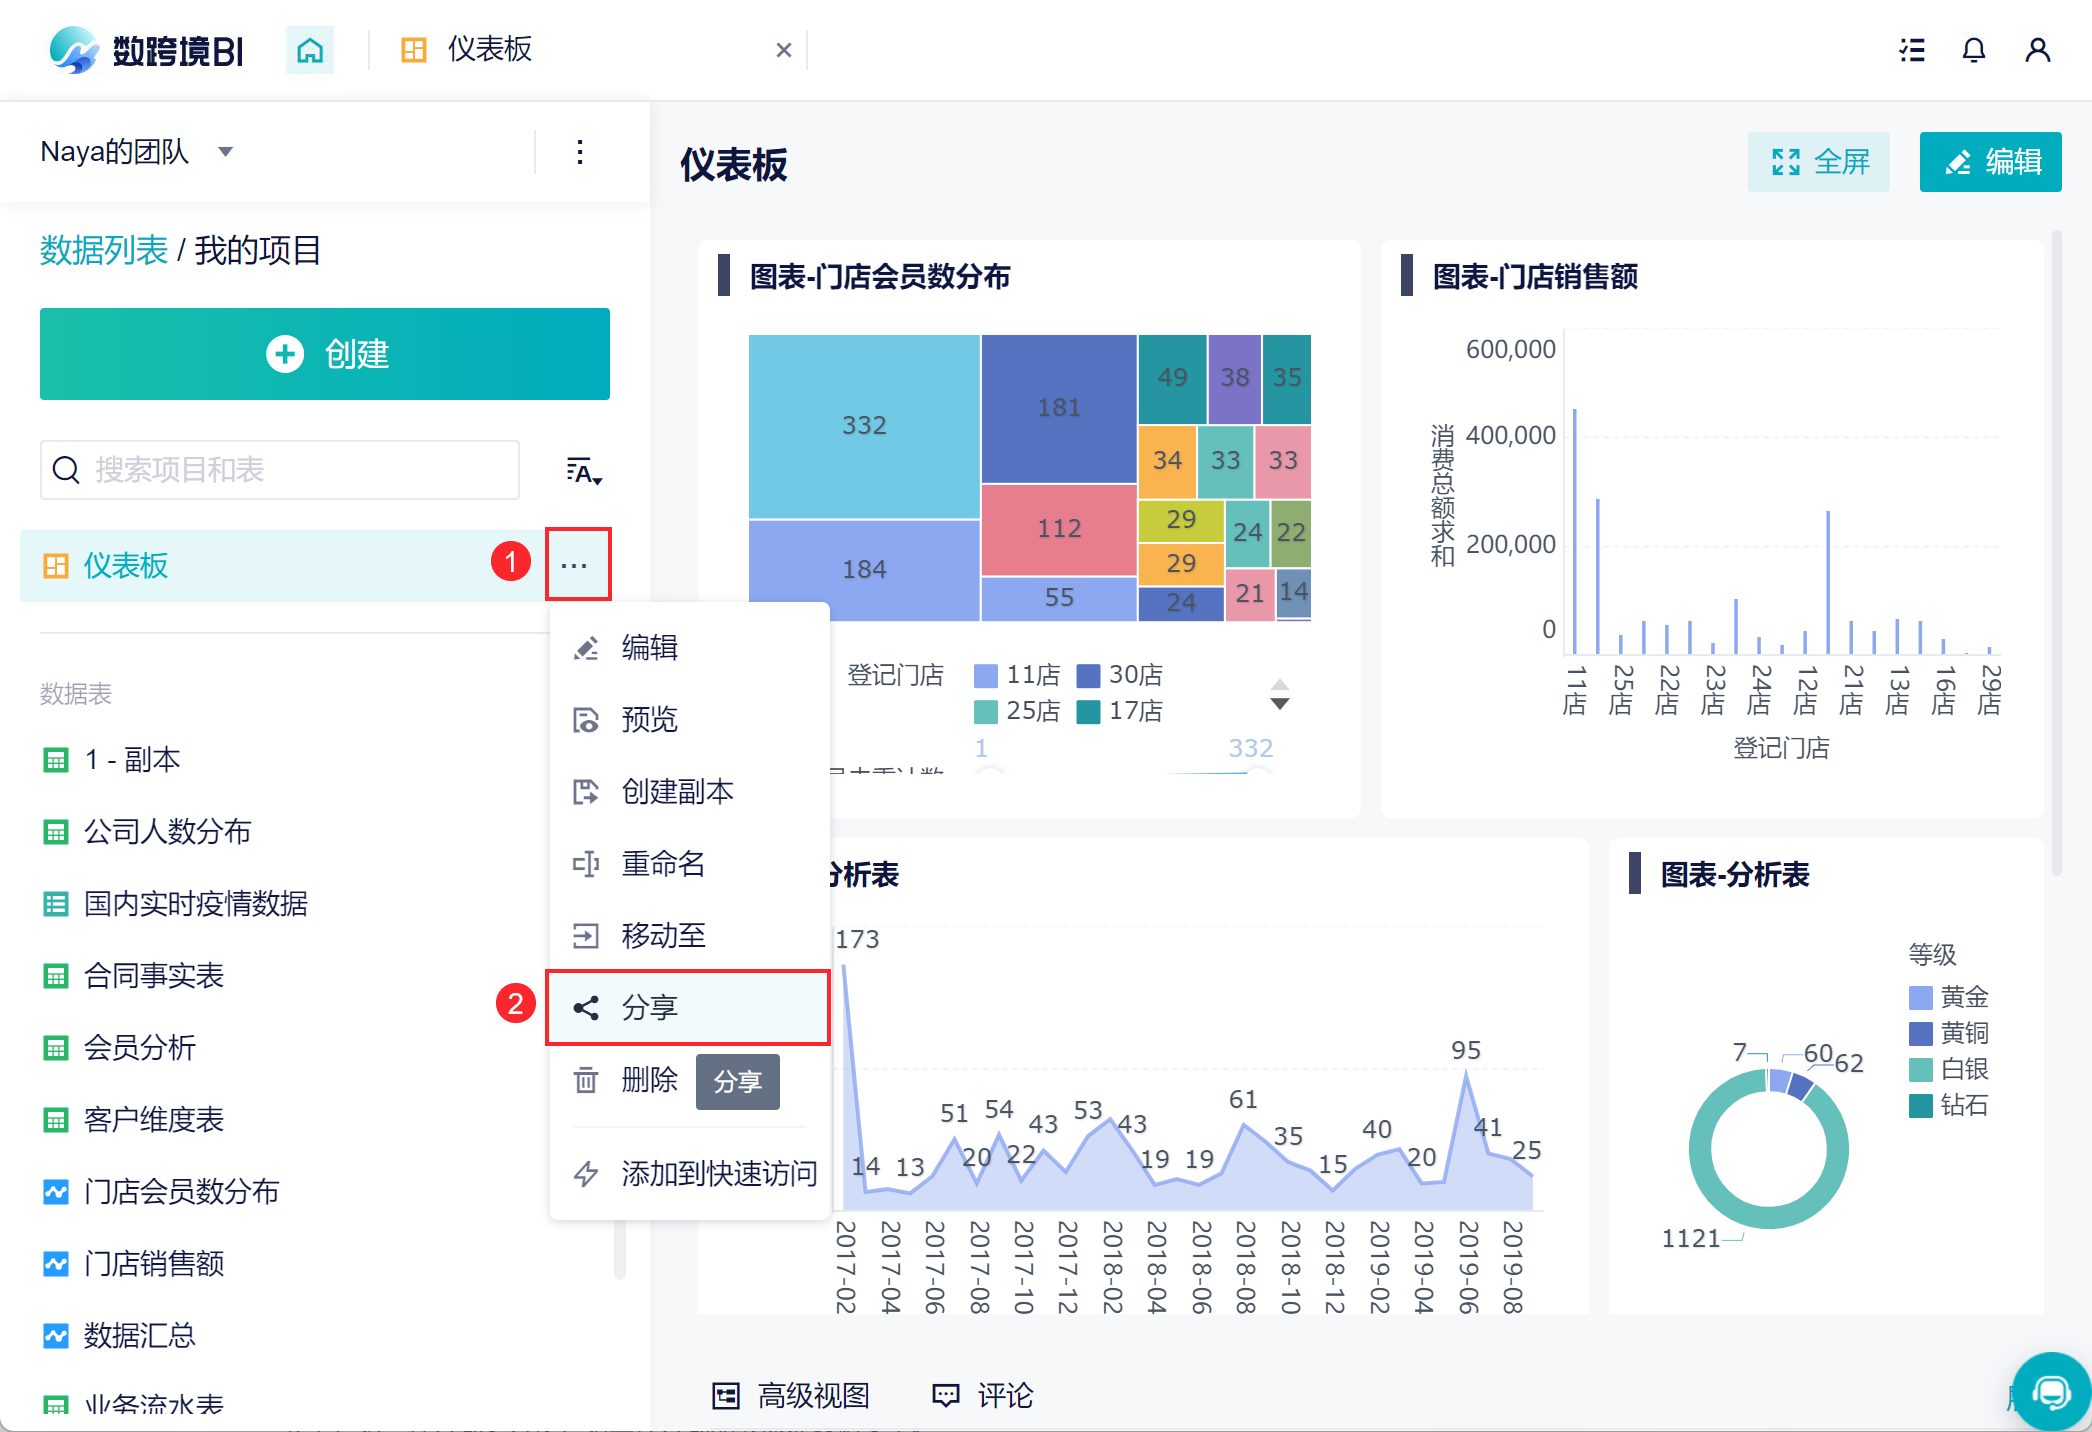
Task: Open the customer support chat bubble
Action: coord(2051,1391)
